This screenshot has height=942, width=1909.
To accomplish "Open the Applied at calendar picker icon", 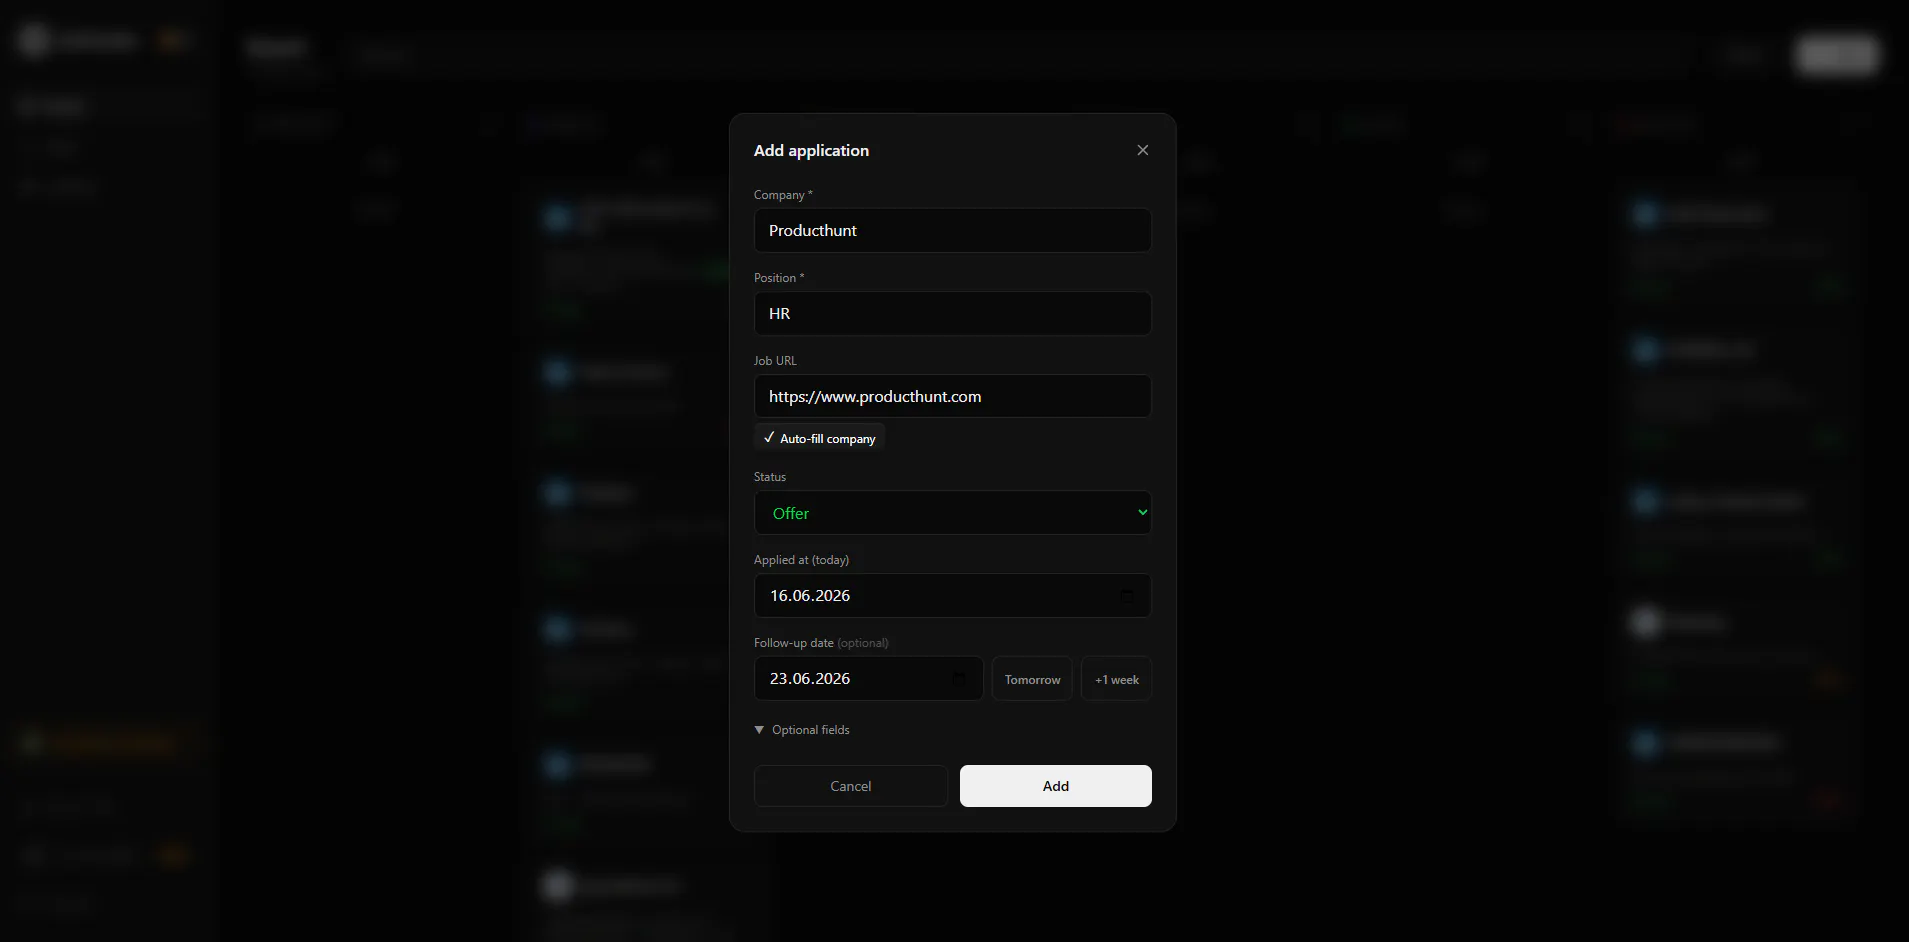I will coord(1127,595).
